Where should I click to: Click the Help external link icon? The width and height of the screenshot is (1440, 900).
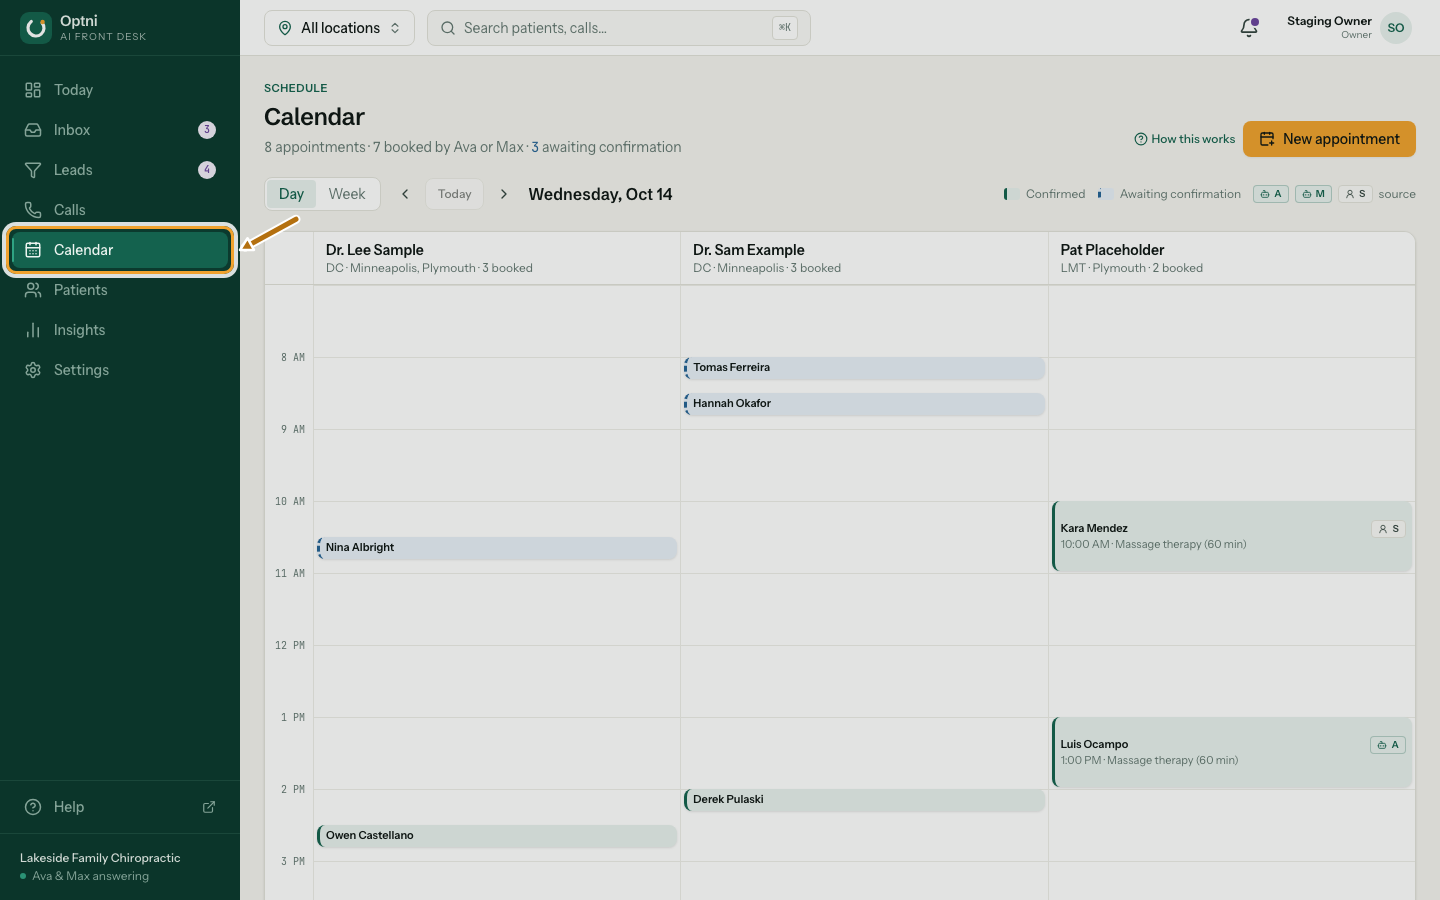tap(209, 807)
